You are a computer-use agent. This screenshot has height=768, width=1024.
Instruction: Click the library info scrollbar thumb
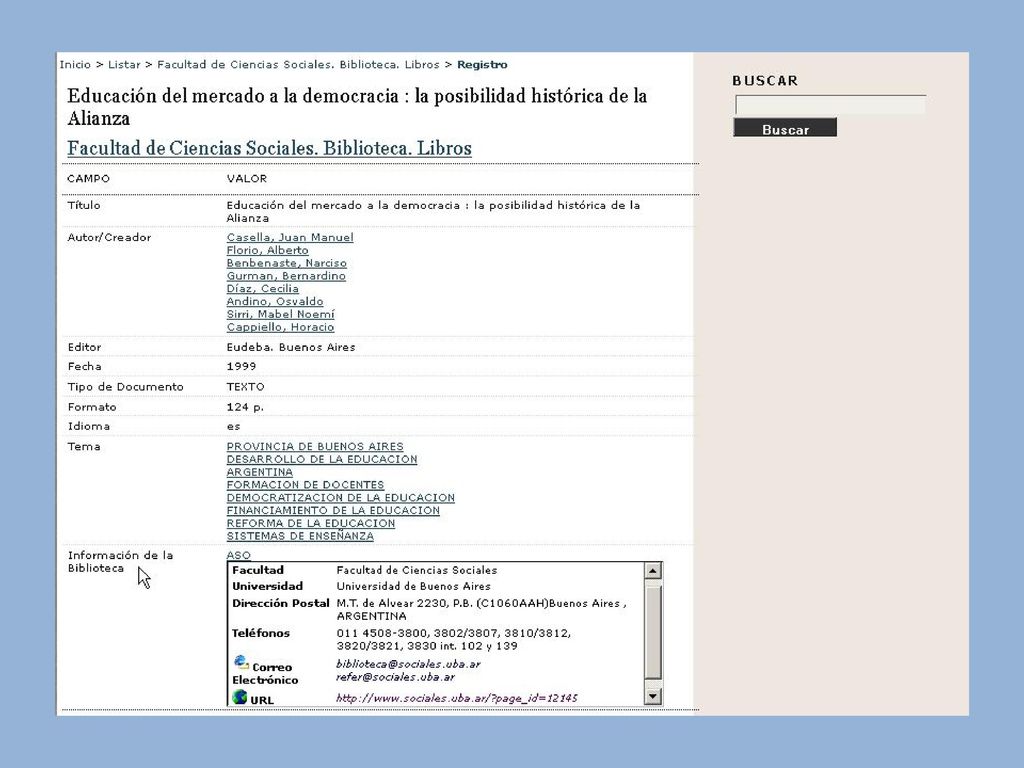tap(652, 632)
